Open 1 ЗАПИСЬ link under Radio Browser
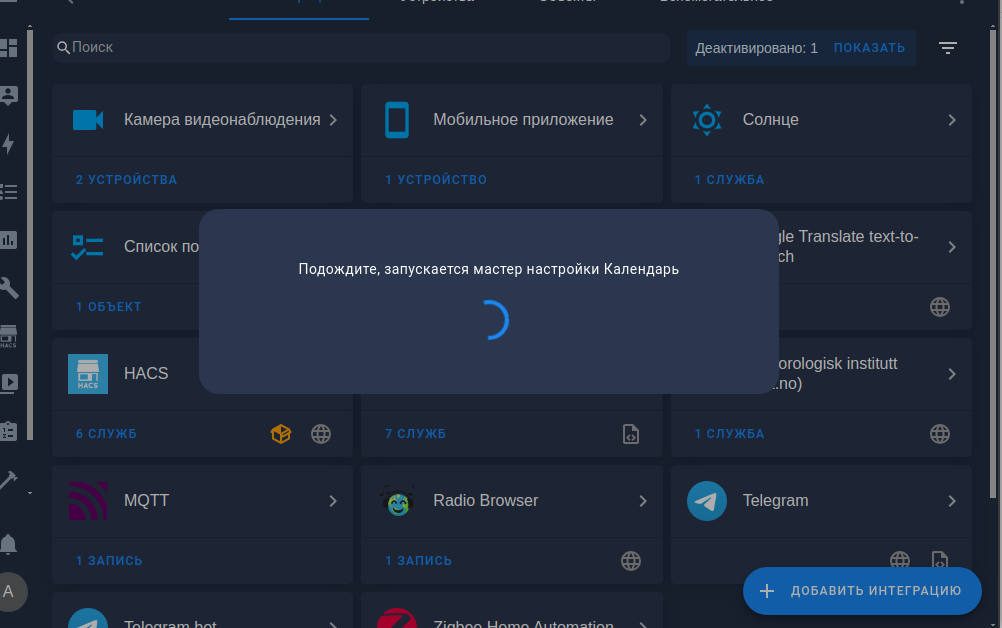1002x628 pixels. tap(419, 561)
